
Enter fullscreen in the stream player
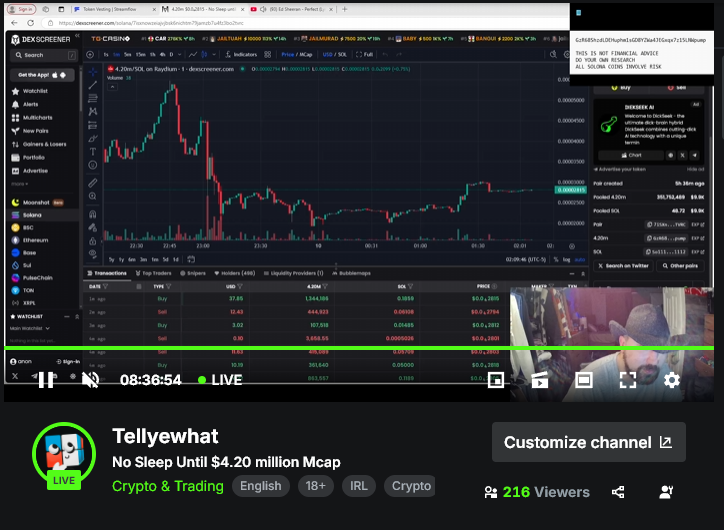[x=627, y=380]
